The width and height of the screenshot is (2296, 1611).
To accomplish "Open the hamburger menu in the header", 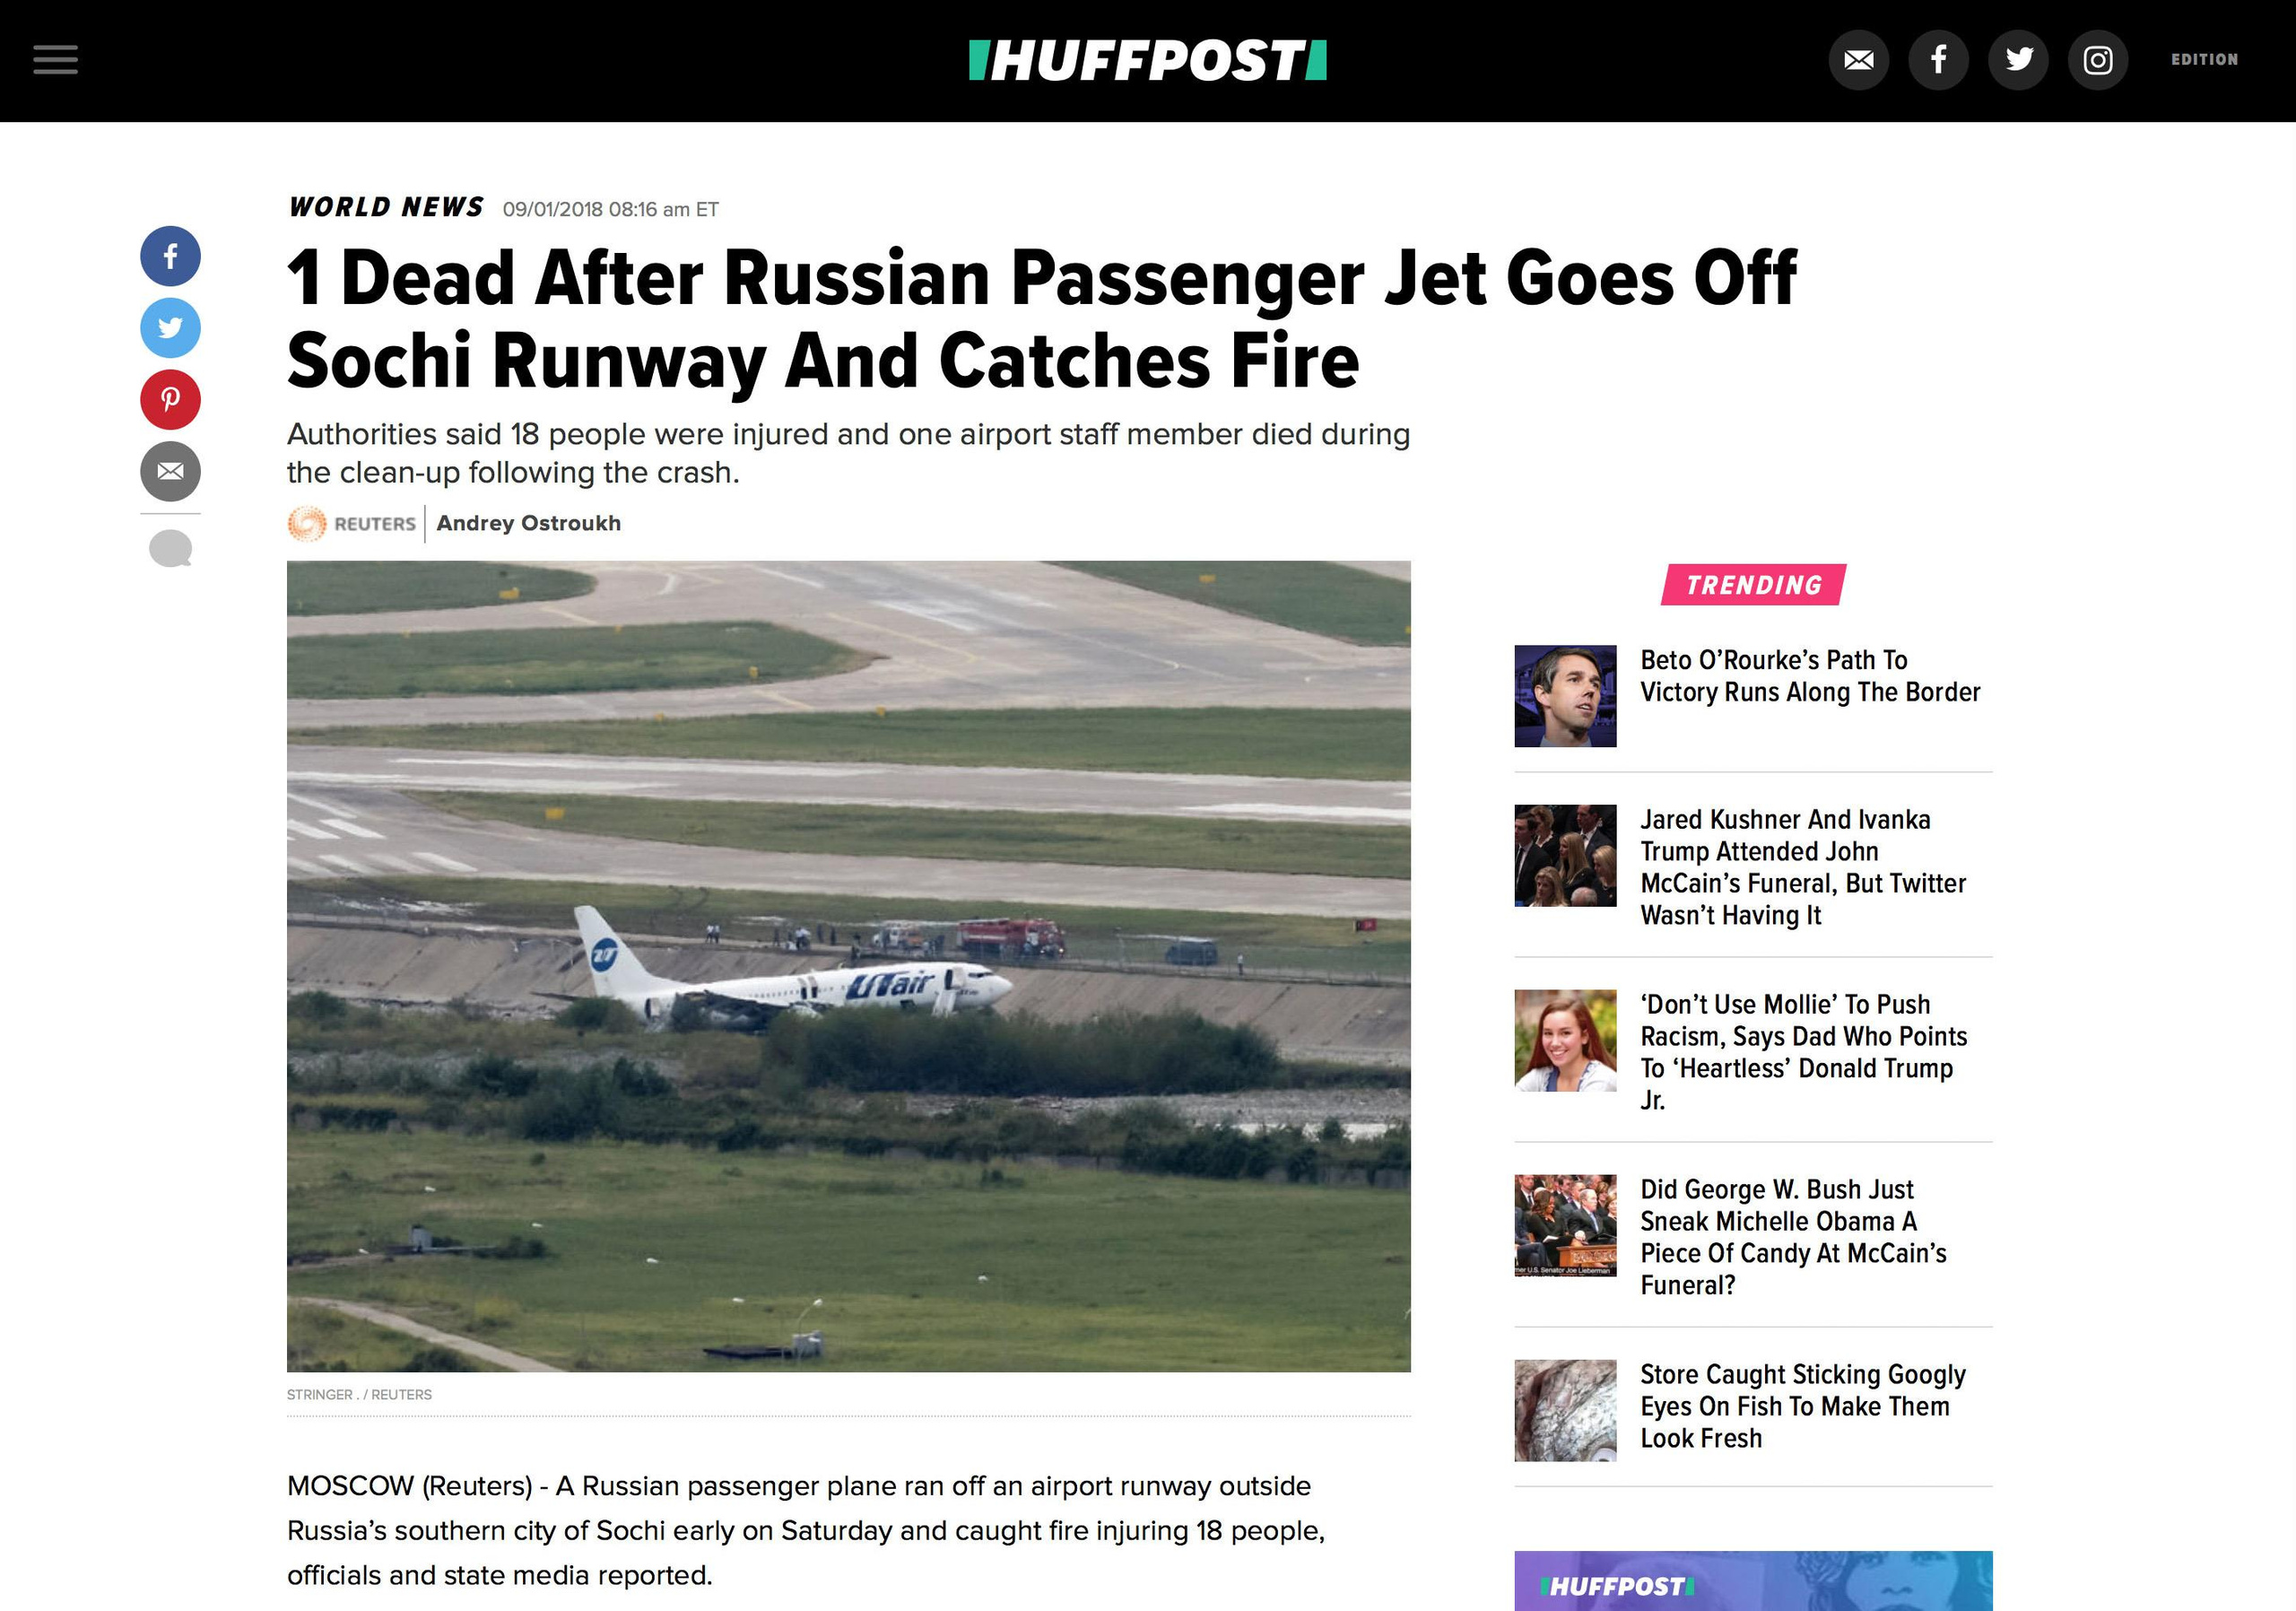I will tap(55, 60).
